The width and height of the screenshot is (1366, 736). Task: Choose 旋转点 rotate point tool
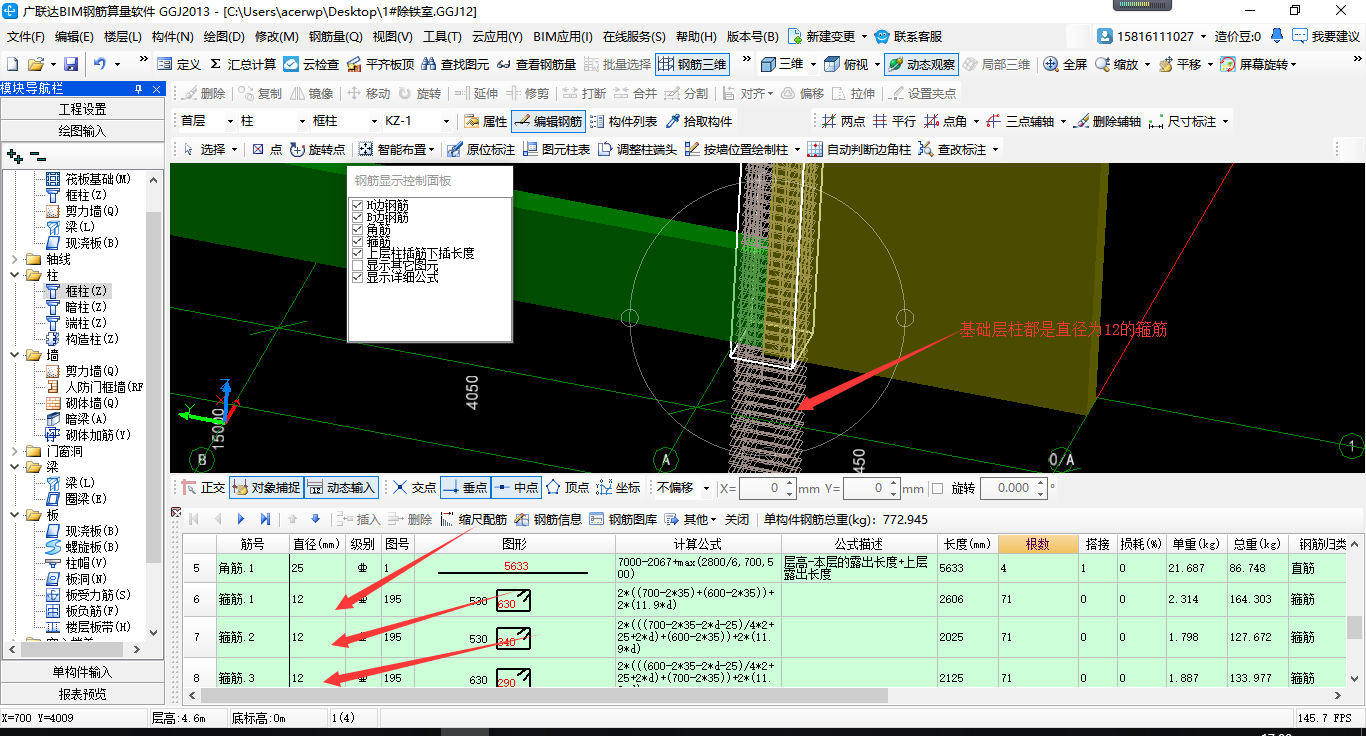(x=317, y=149)
